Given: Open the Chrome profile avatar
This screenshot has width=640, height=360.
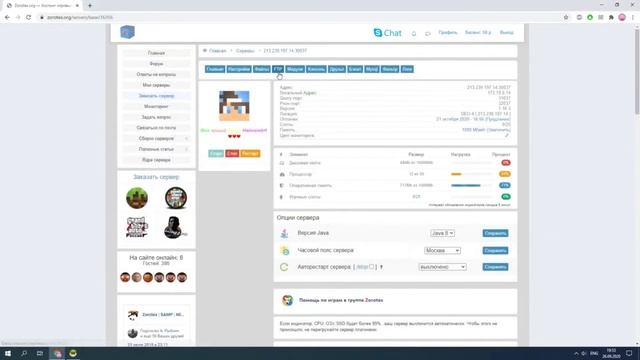Looking at the screenshot, I should tap(622, 17).
